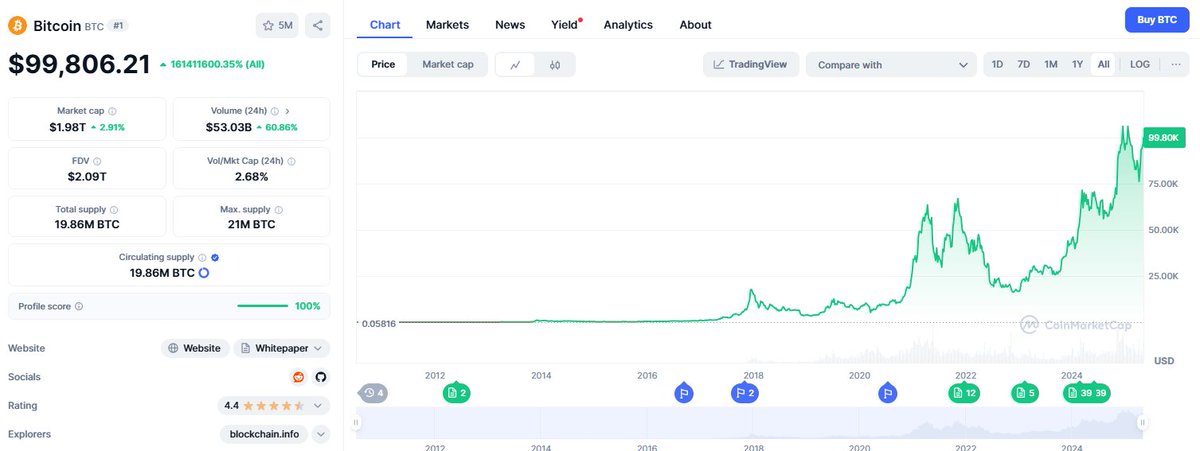This screenshot has width=1200, height=451.
Task: Show Total supply info icon
Action: coord(116,209)
